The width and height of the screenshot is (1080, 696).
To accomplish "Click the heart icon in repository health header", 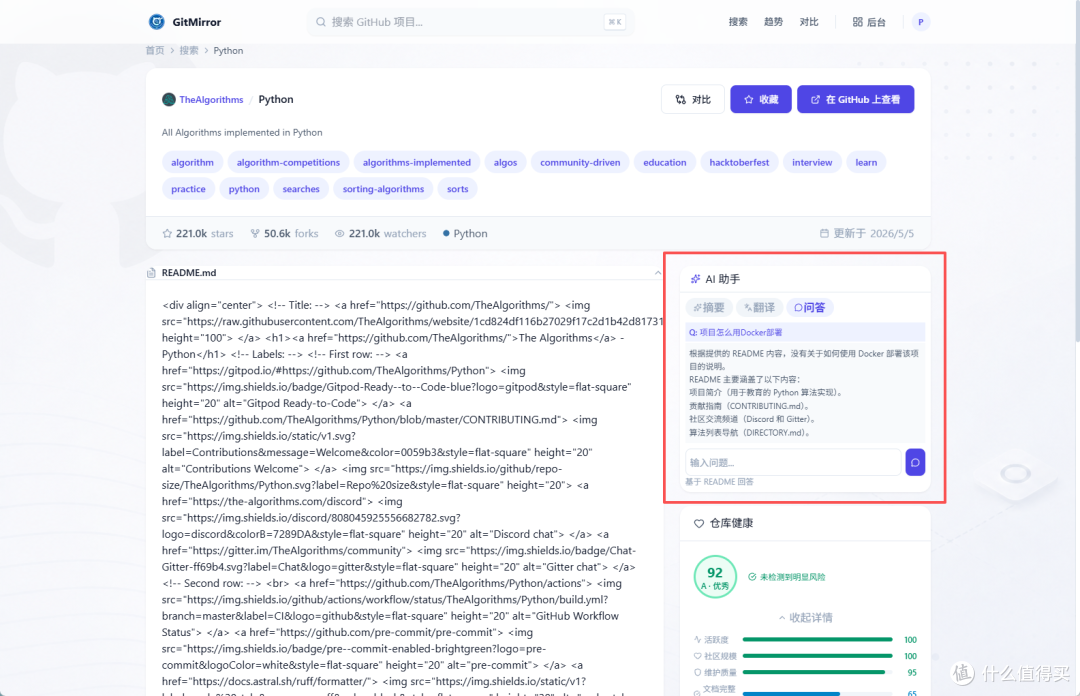I will coord(699,524).
